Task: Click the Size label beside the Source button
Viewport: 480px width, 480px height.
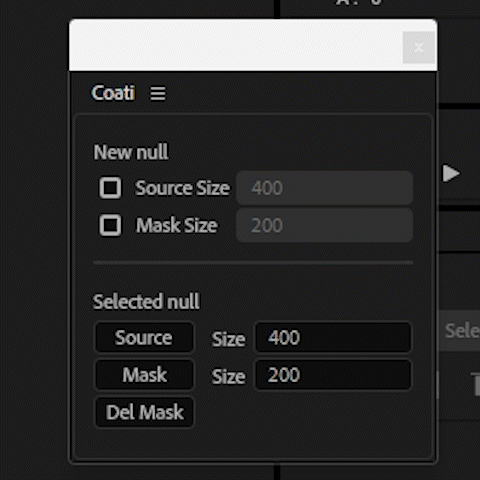Action: coord(228,339)
